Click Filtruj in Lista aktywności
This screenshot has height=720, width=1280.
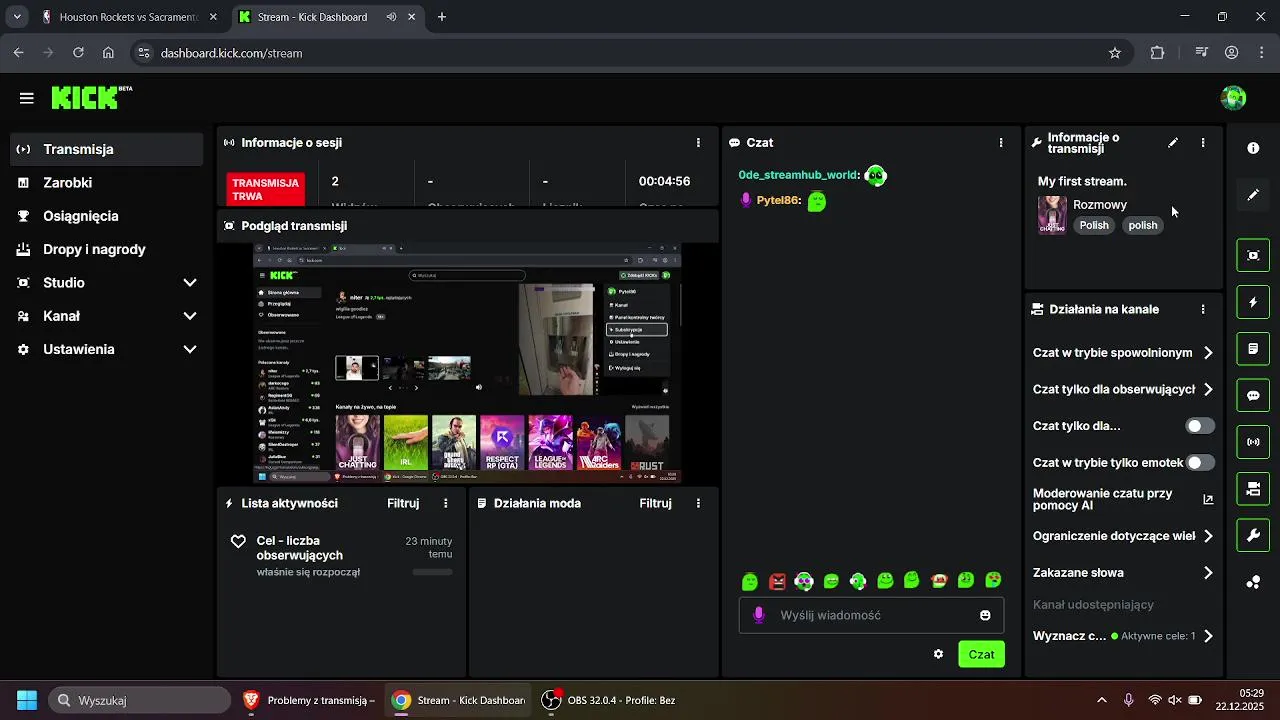403,503
